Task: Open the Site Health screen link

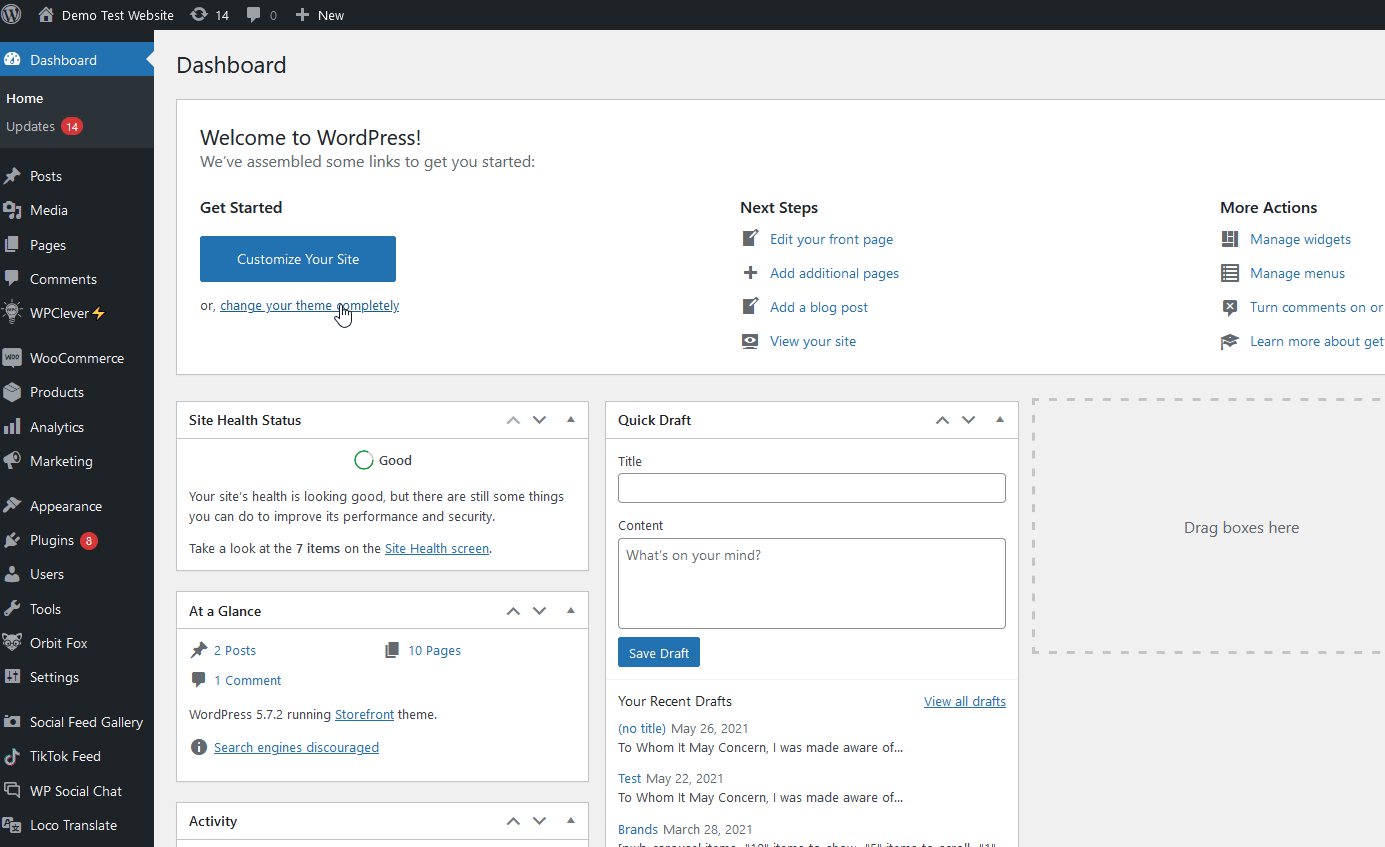Action: pyautogui.click(x=437, y=548)
